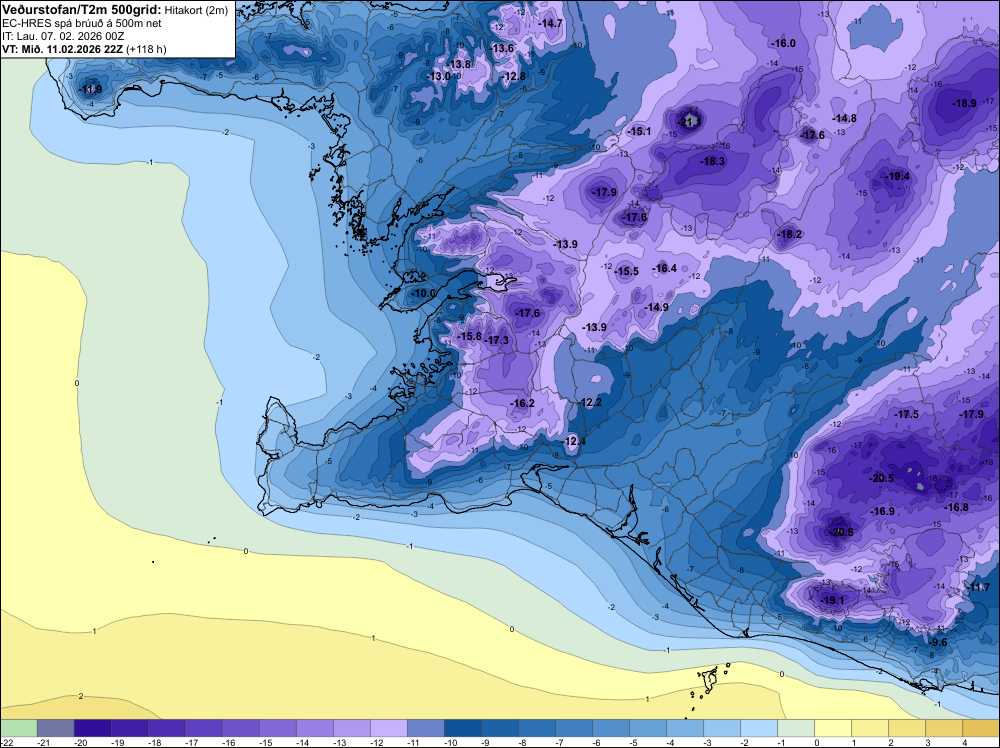
Task: Select the -14.8 temperature label
Action: (844, 118)
